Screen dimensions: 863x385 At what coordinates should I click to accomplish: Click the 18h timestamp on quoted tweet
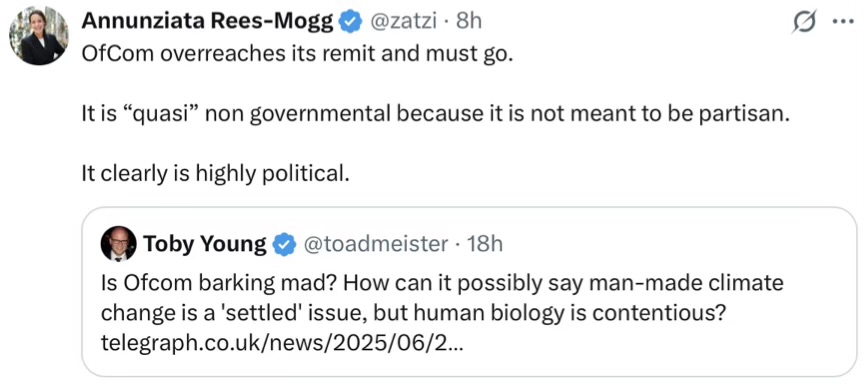(485, 244)
